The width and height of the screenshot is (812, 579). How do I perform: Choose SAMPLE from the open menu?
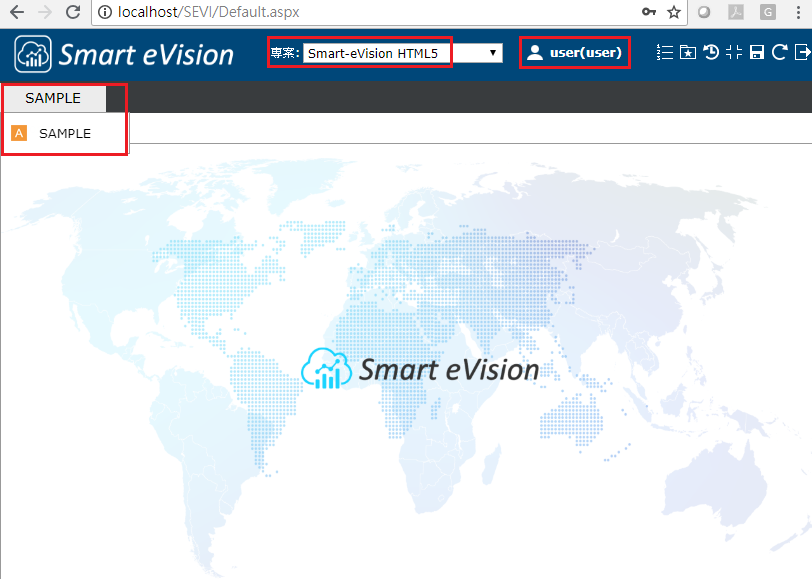66,132
